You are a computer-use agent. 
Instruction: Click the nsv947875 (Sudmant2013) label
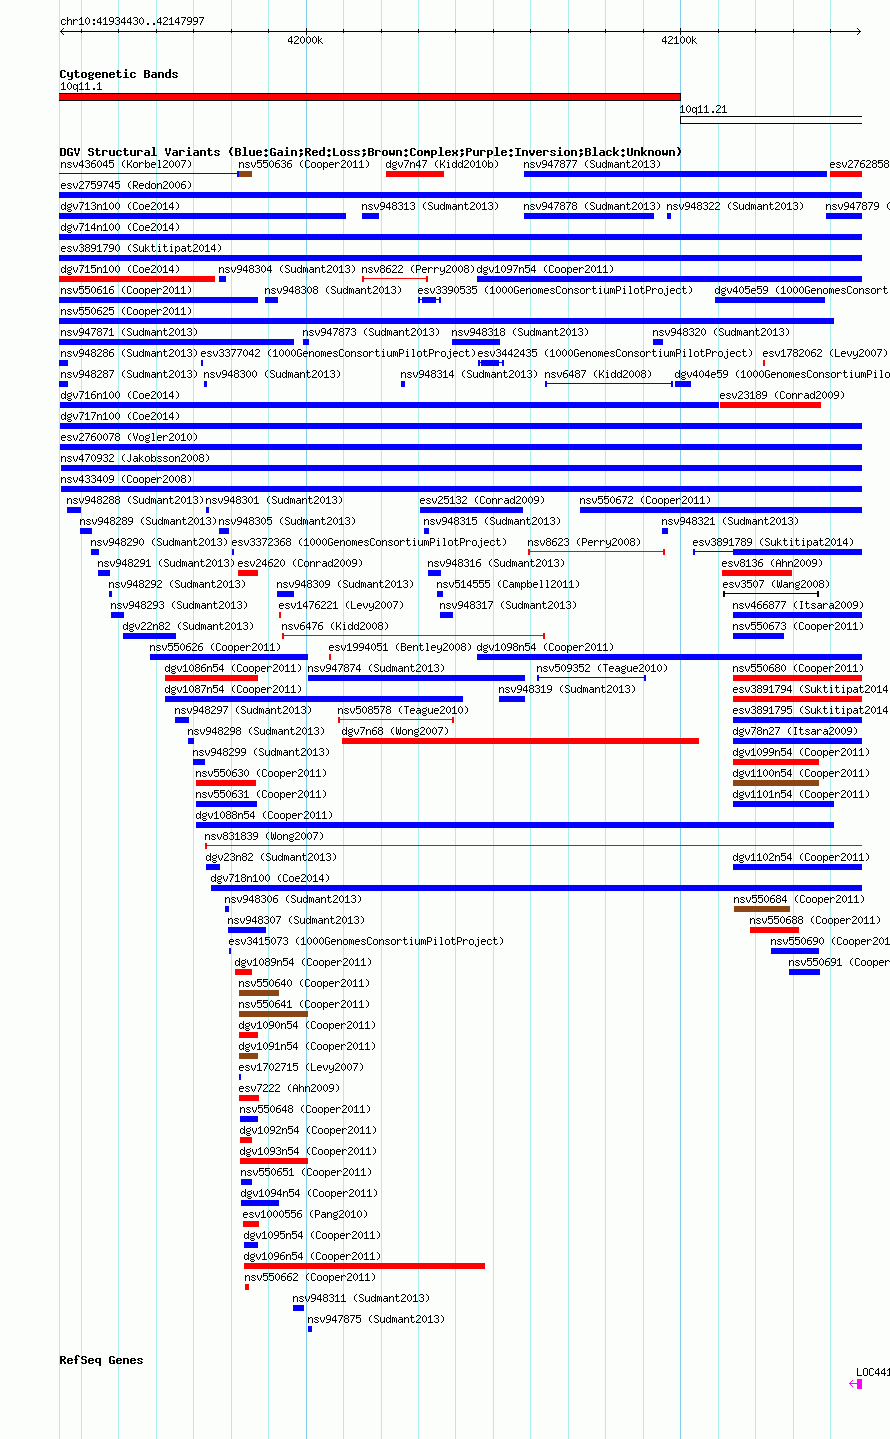tap(377, 1319)
